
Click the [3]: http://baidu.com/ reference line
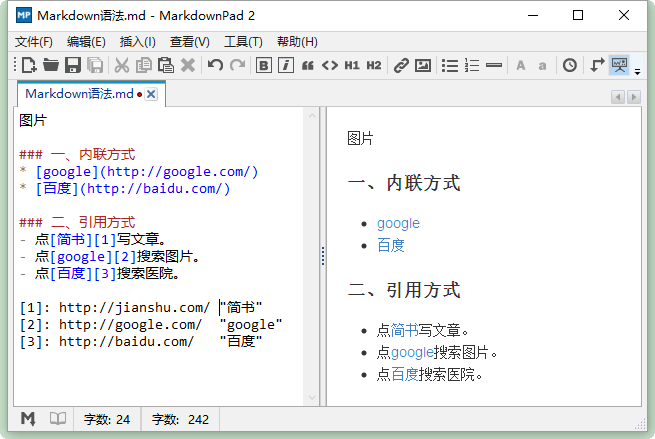pyautogui.click(x=141, y=342)
